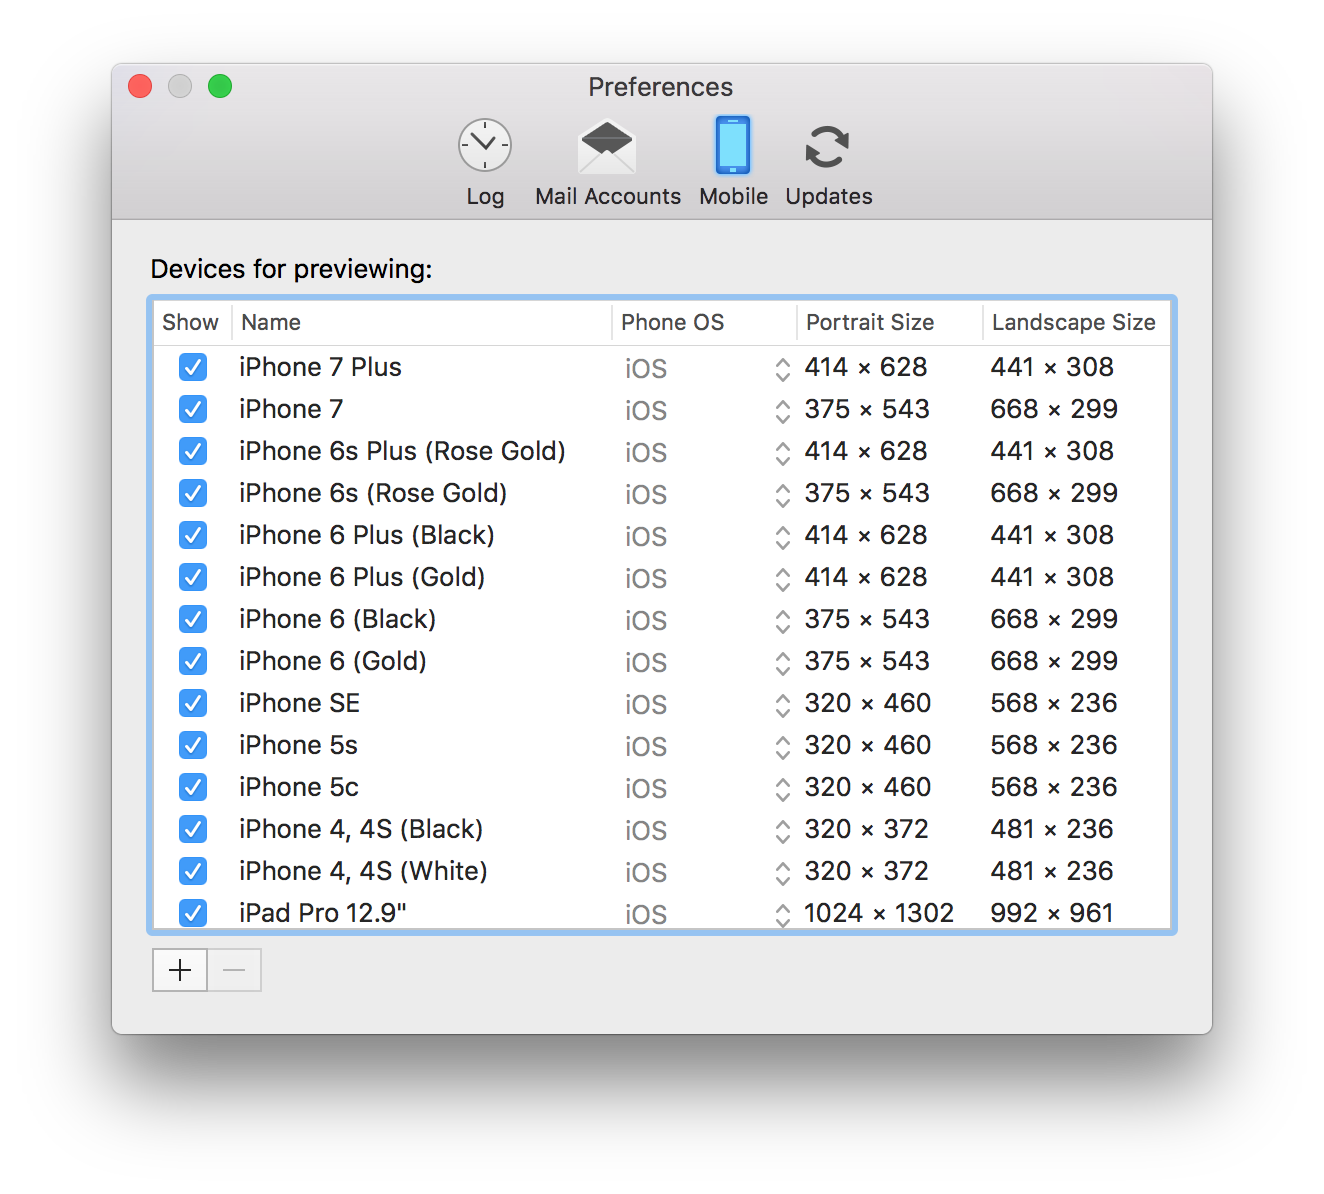Switch to Mail Accounts preferences

pos(607,162)
